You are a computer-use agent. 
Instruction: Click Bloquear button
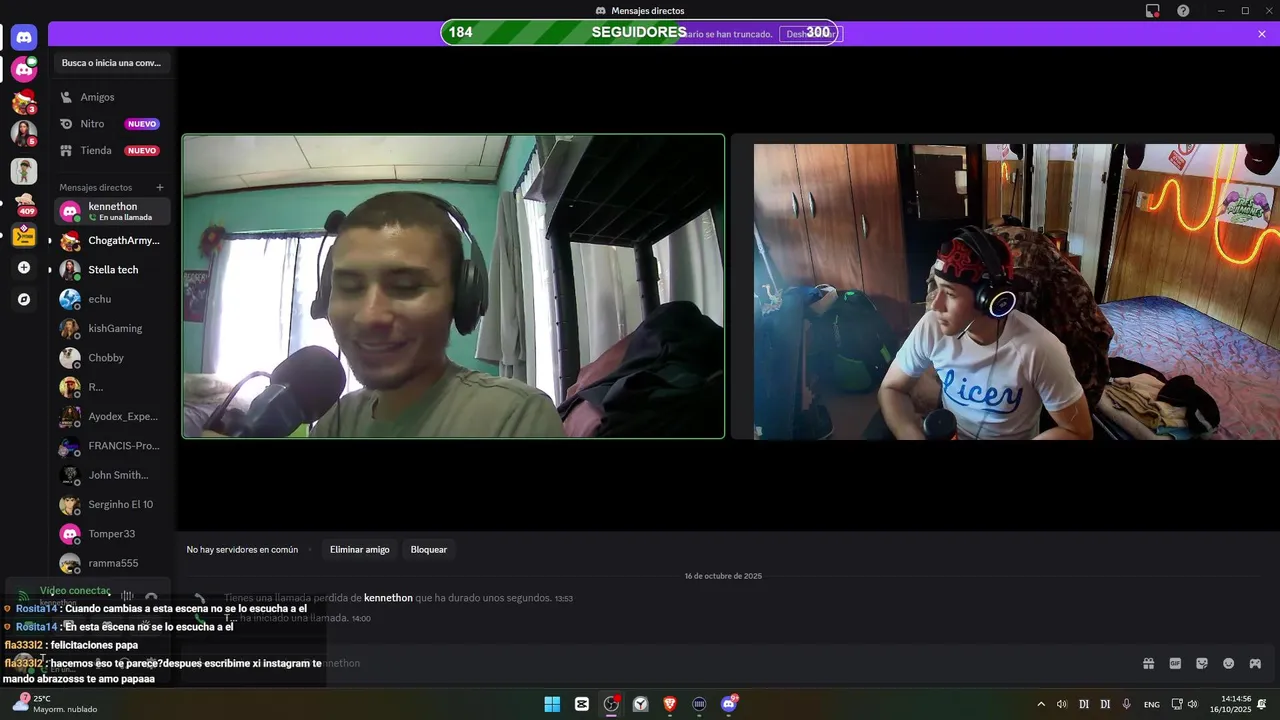click(x=429, y=549)
